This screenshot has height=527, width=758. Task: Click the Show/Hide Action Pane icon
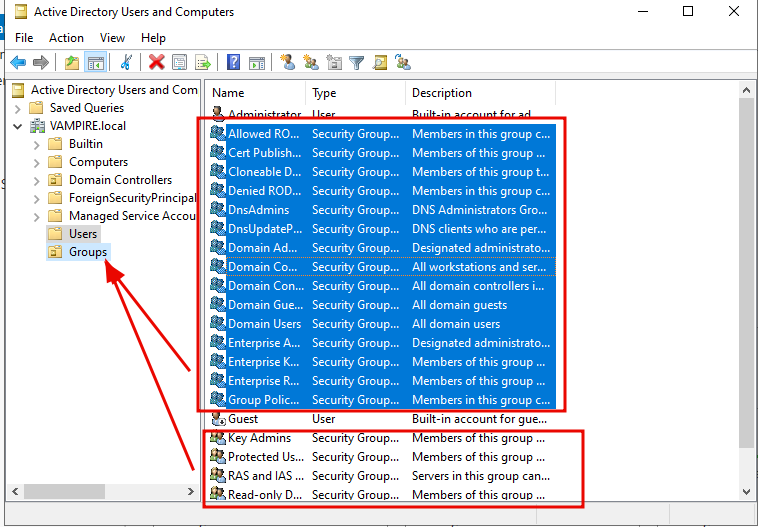(x=257, y=62)
